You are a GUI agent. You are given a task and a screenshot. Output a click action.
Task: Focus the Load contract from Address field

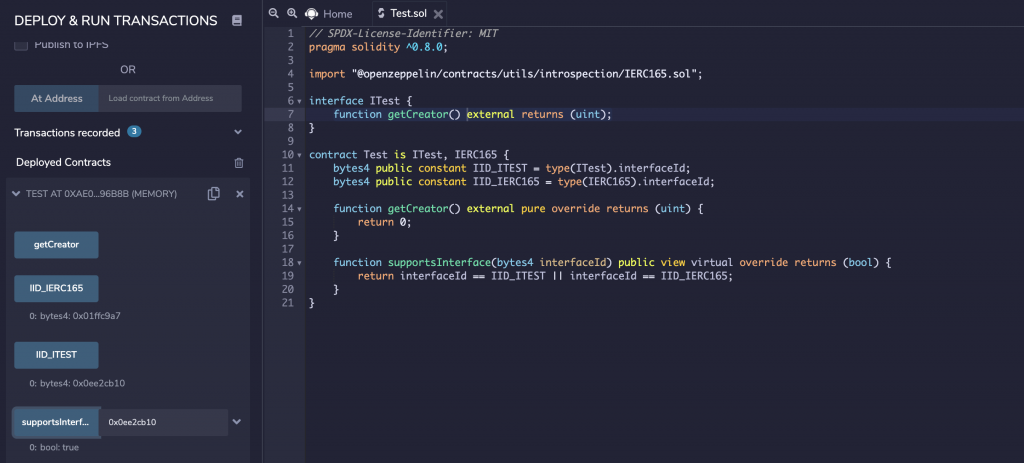click(x=170, y=99)
